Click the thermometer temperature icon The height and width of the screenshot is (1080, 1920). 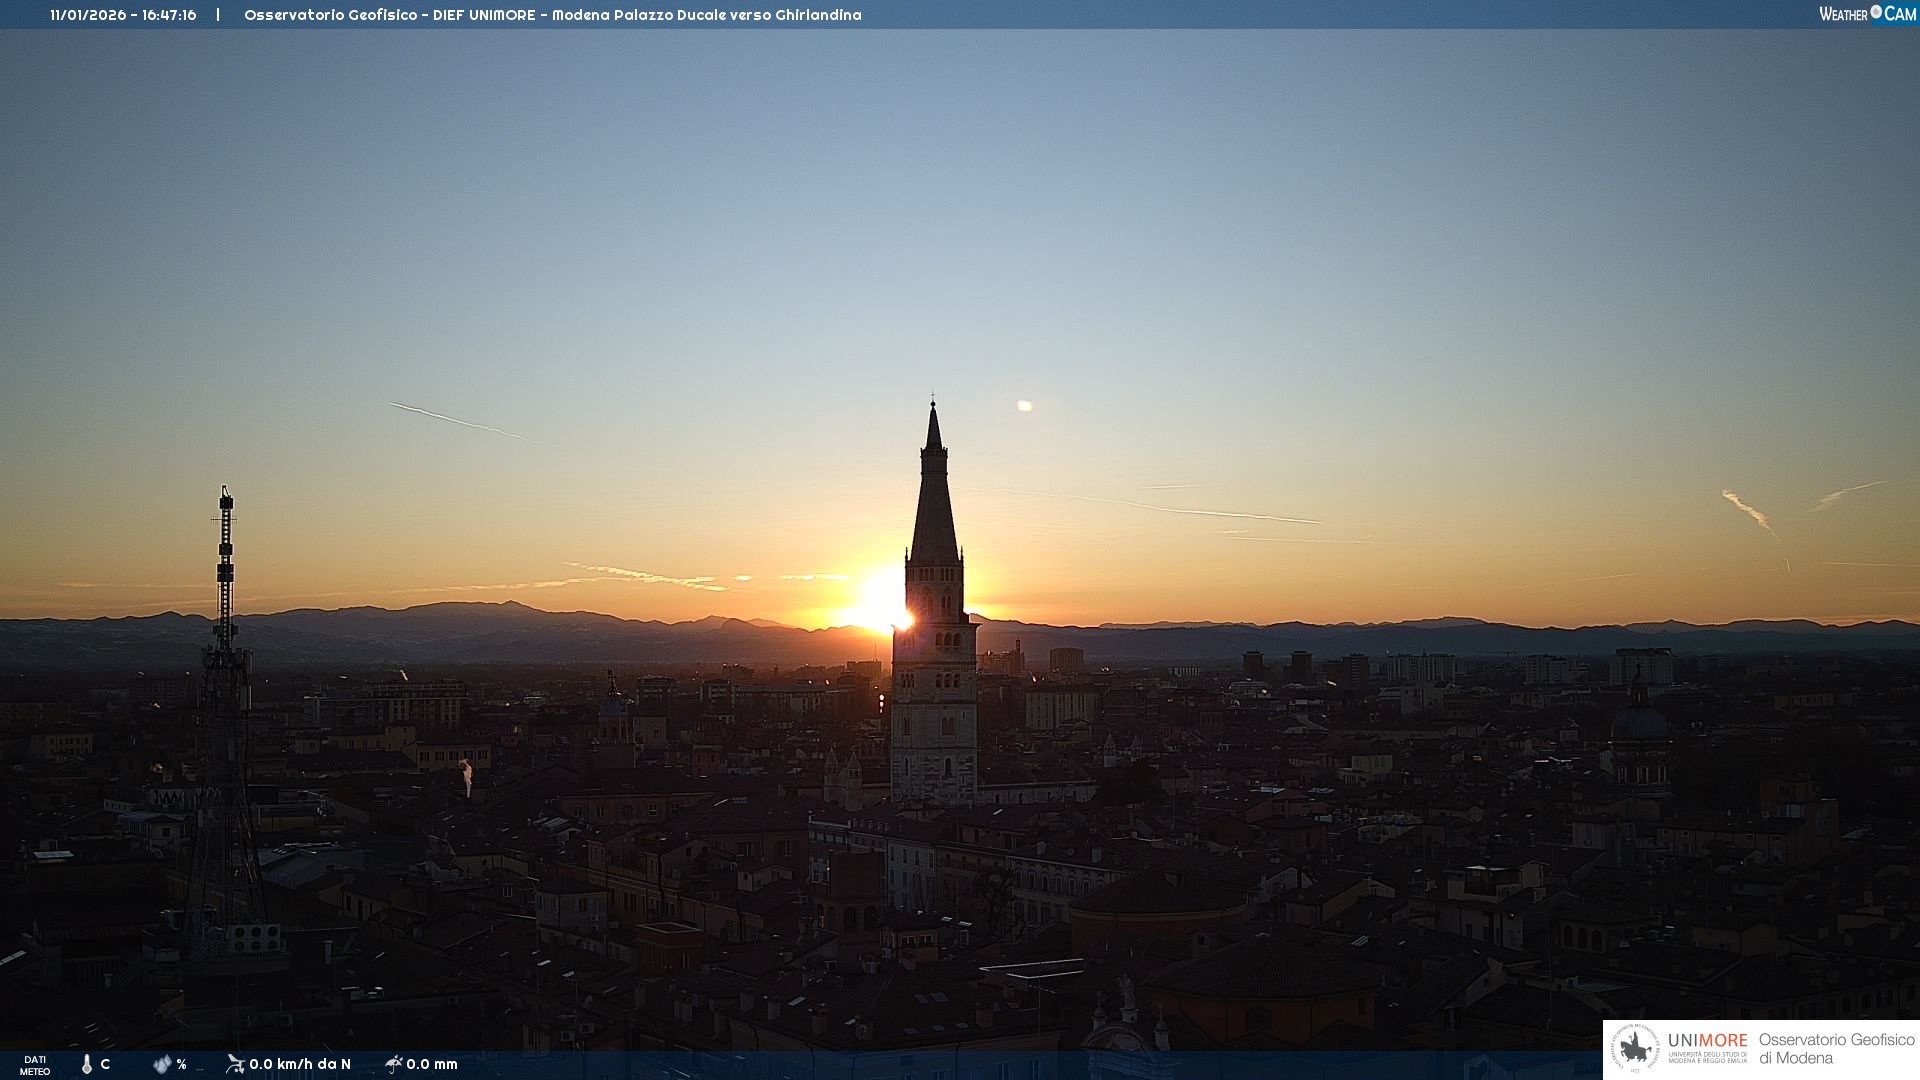87,1064
